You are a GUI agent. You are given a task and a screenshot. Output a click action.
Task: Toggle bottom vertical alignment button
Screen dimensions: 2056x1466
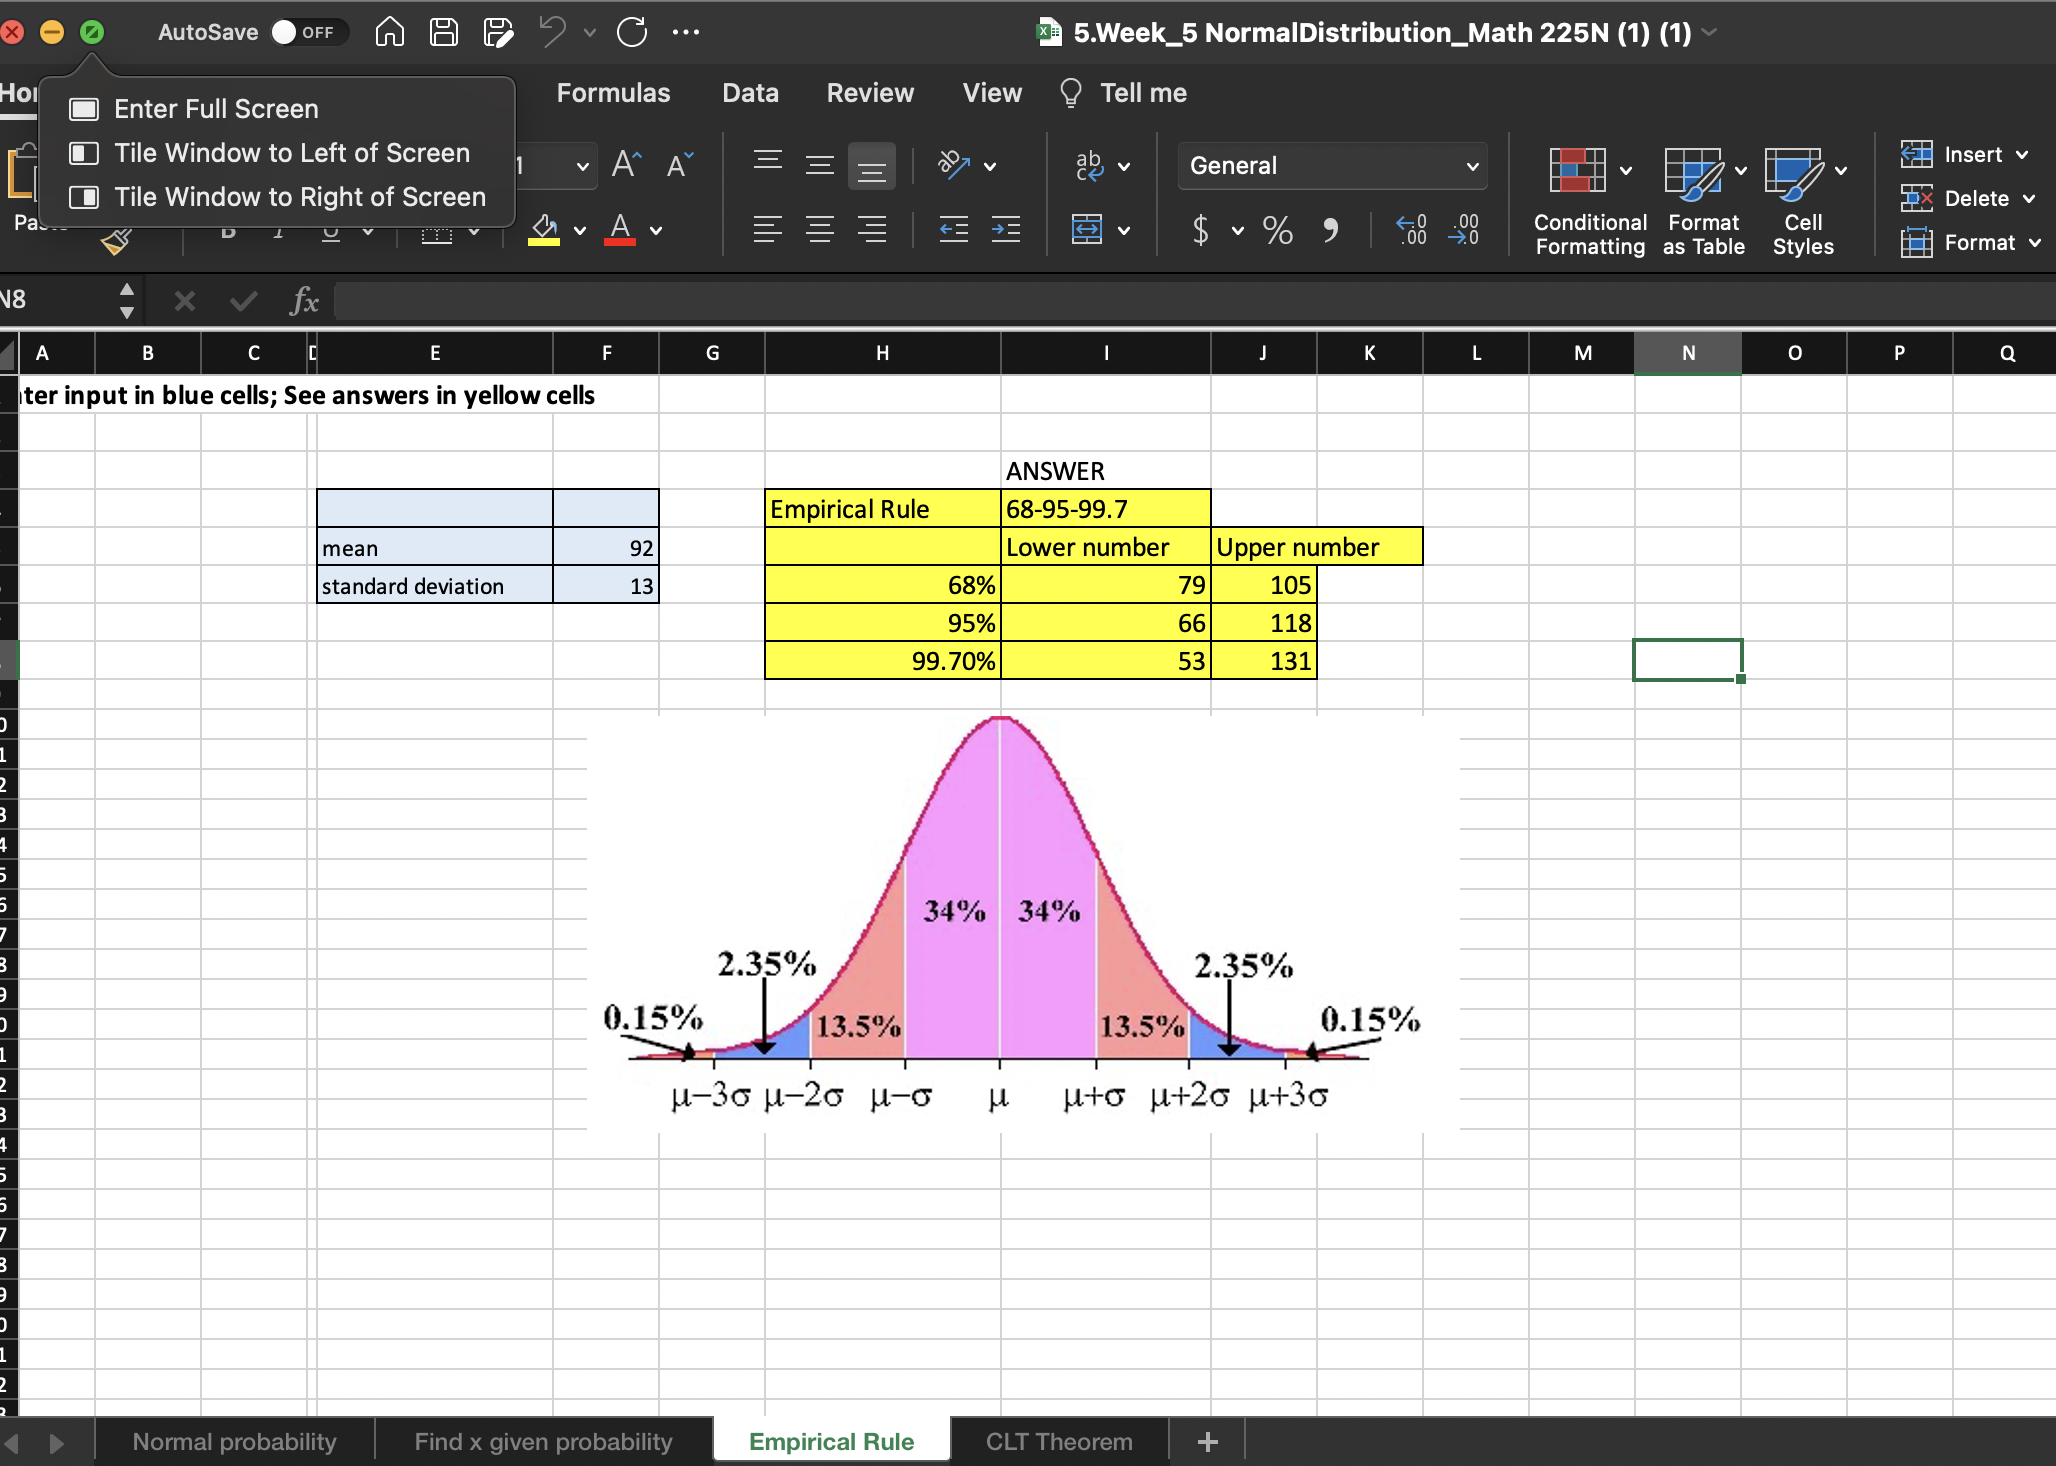(871, 166)
